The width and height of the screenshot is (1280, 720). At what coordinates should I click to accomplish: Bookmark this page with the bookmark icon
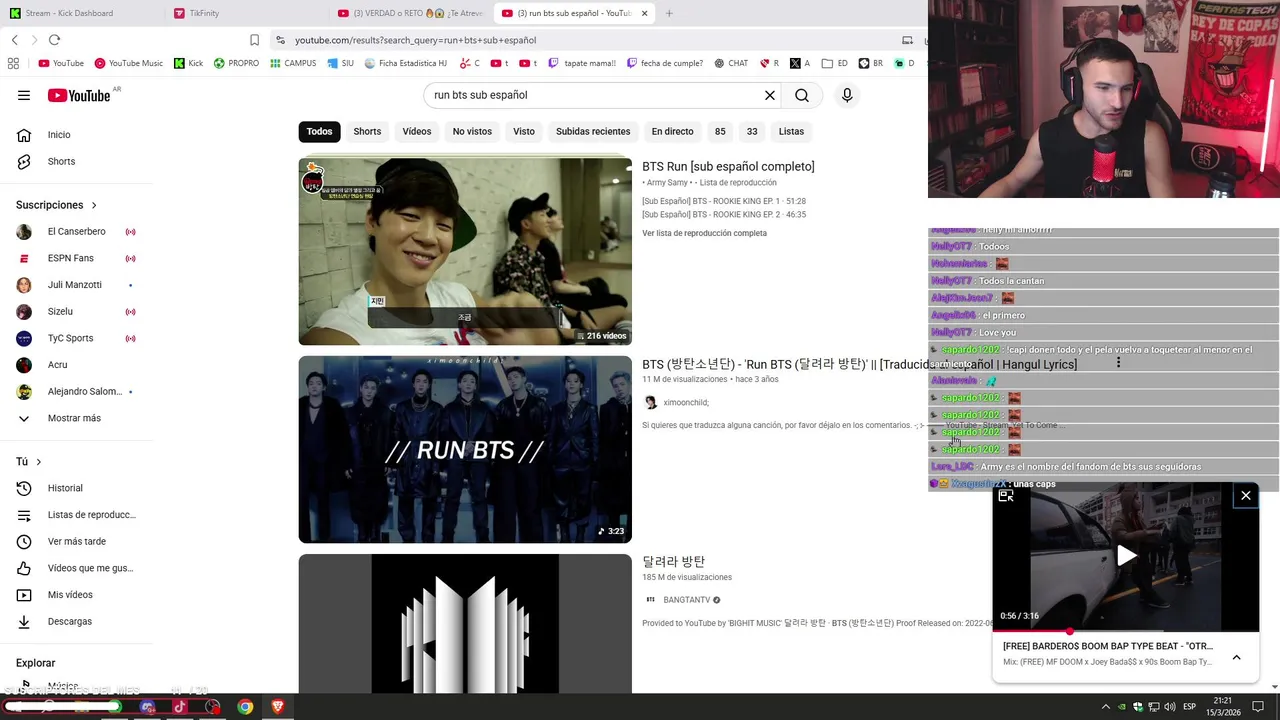[254, 40]
